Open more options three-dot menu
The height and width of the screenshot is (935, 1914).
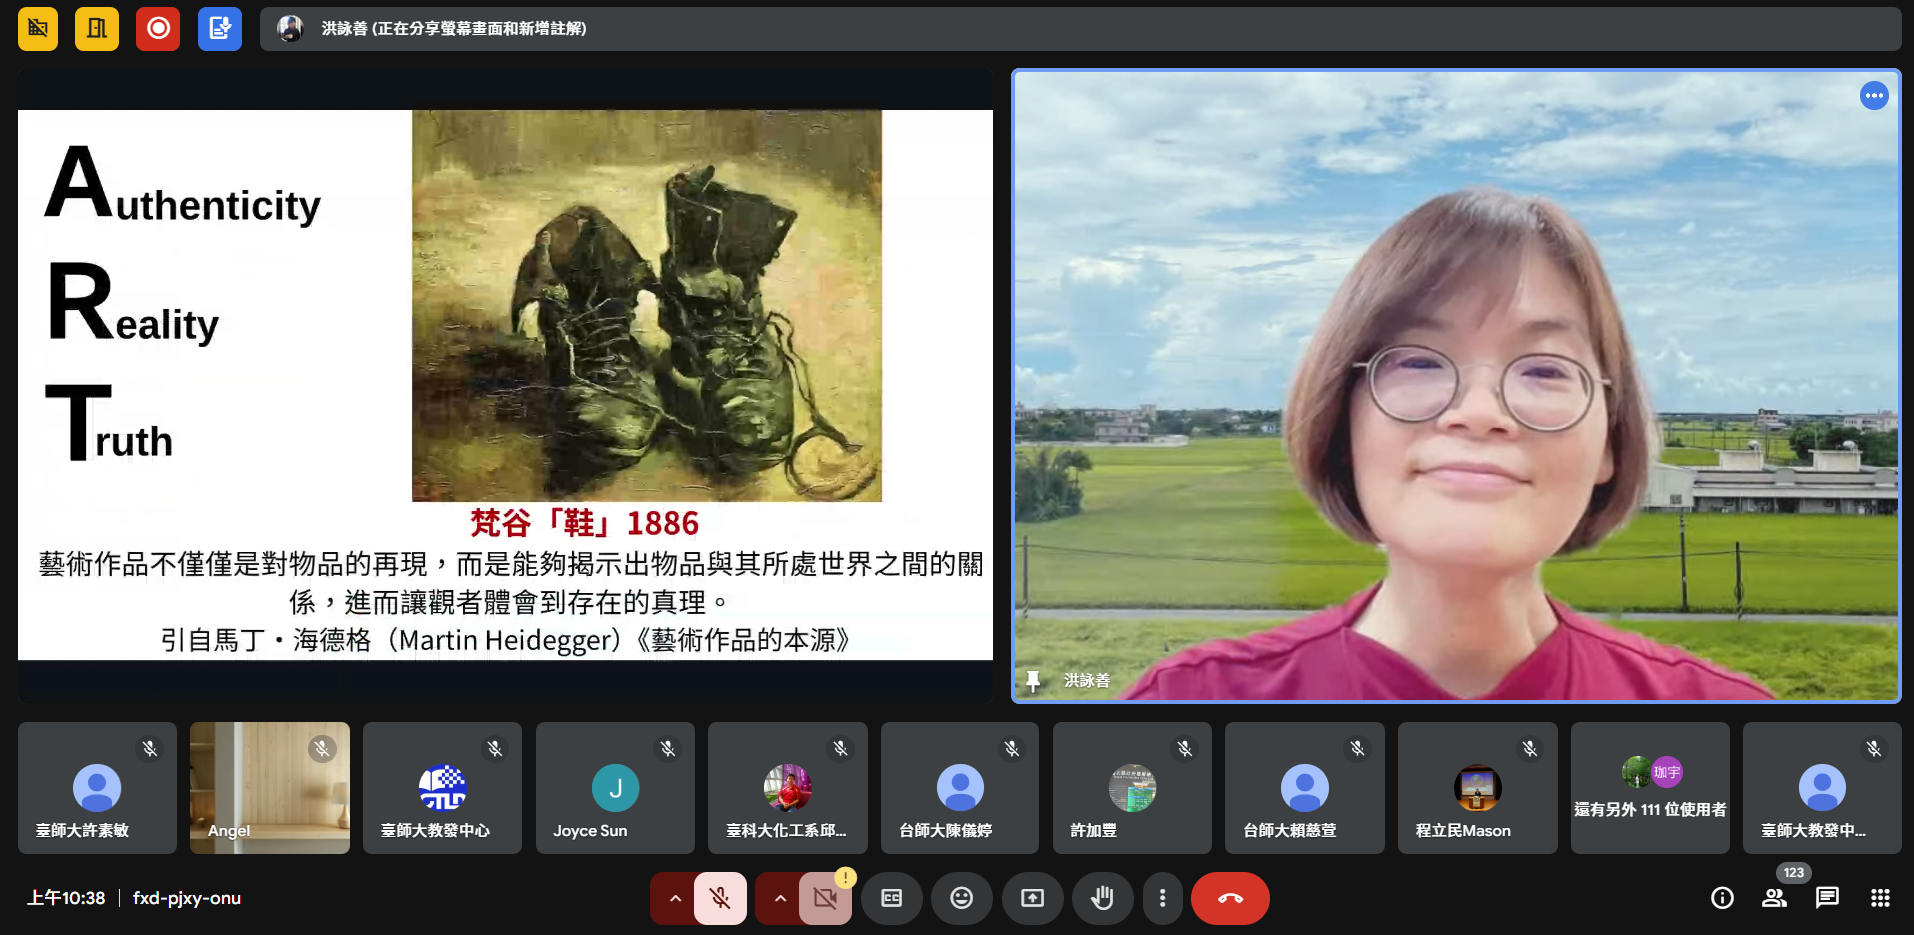click(1162, 898)
